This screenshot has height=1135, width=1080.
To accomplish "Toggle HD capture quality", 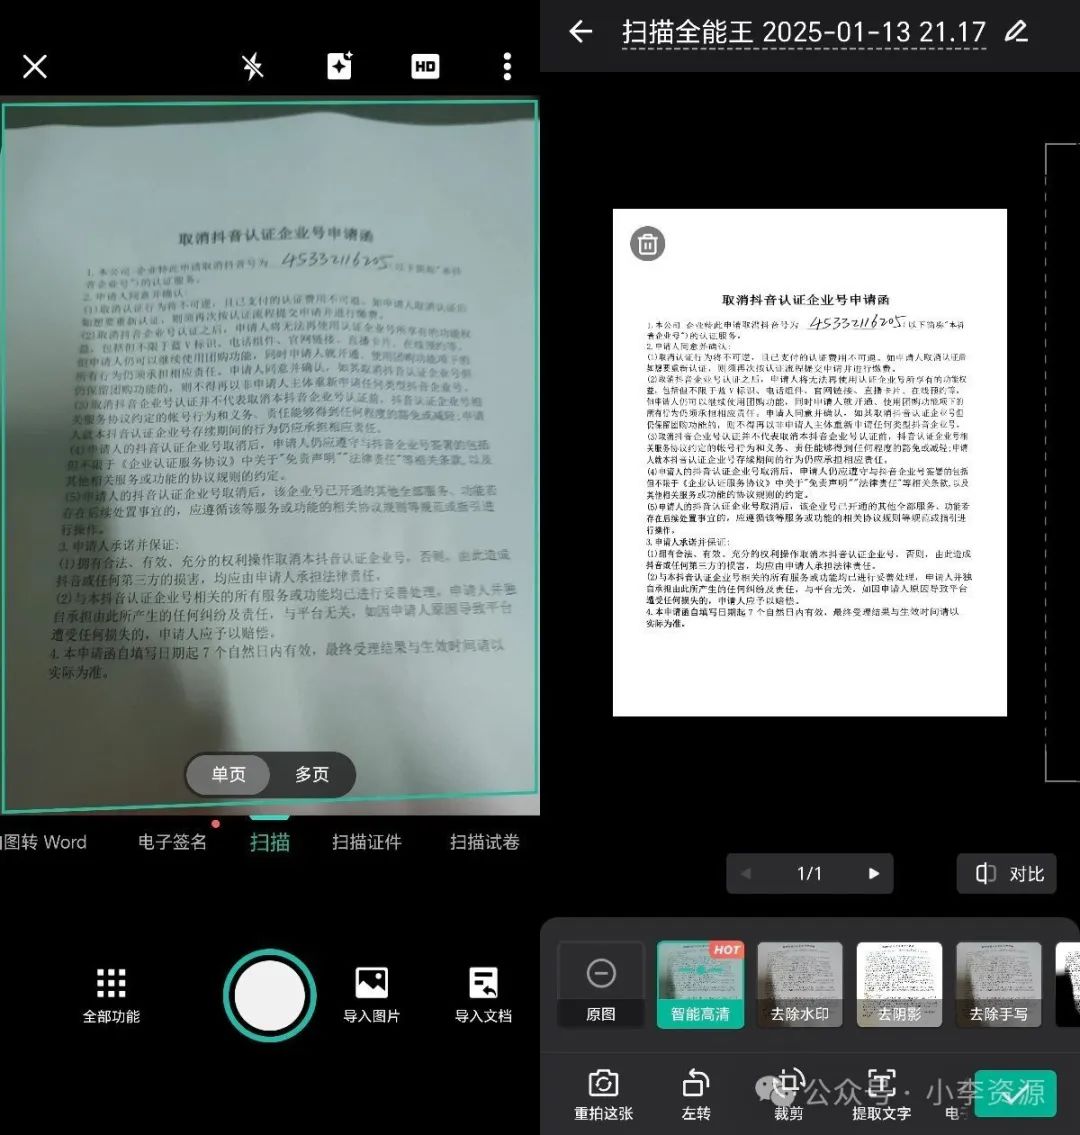I will (x=425, y=67).
